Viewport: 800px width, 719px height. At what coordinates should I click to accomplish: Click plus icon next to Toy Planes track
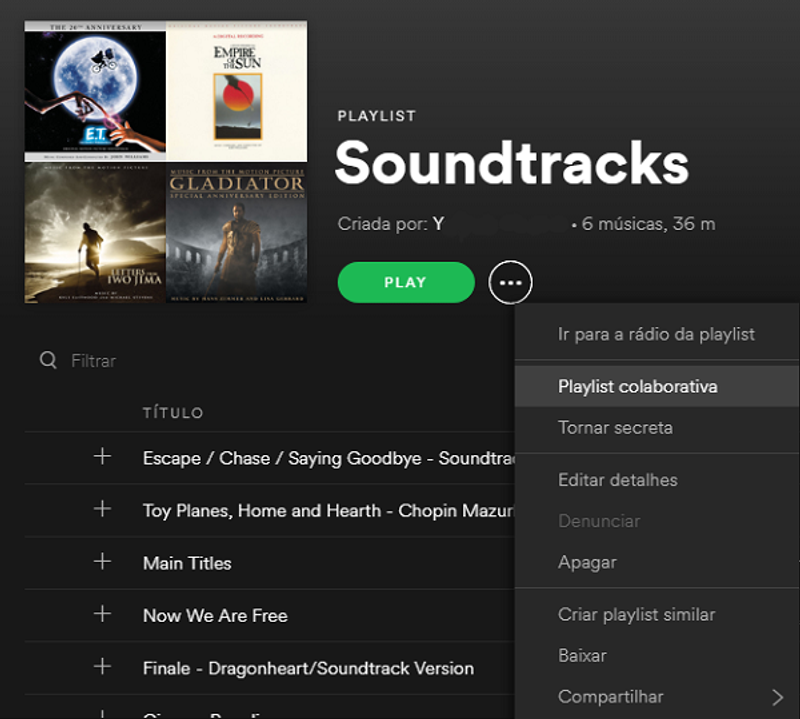tap(102, 509)
